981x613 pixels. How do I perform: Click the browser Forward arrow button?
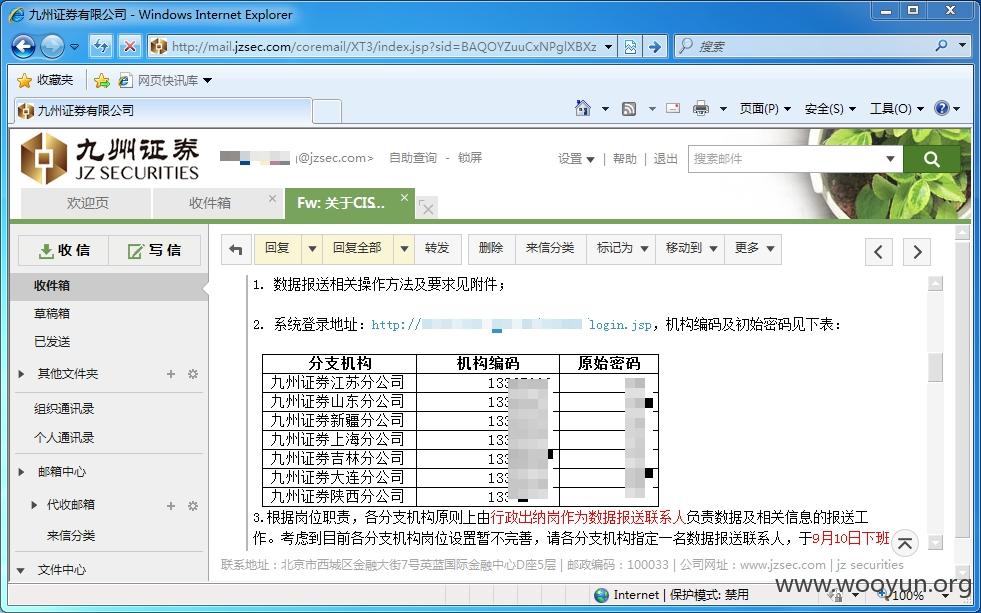coord(52,46)
